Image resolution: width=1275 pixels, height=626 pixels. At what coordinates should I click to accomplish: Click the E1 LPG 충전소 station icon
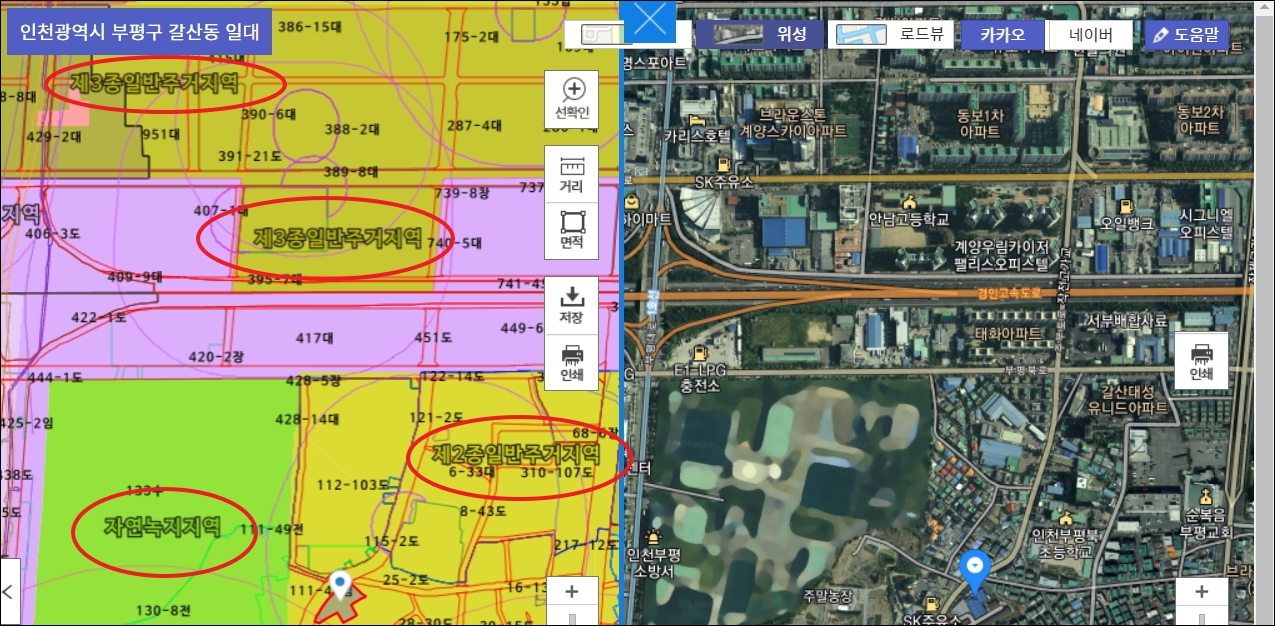701,352
